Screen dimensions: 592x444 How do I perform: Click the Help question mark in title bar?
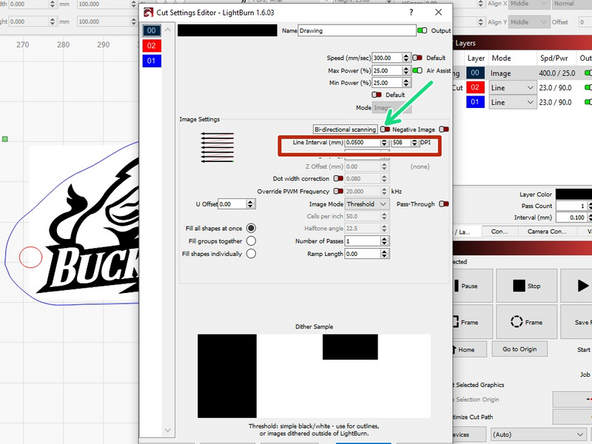pos(411,12)
